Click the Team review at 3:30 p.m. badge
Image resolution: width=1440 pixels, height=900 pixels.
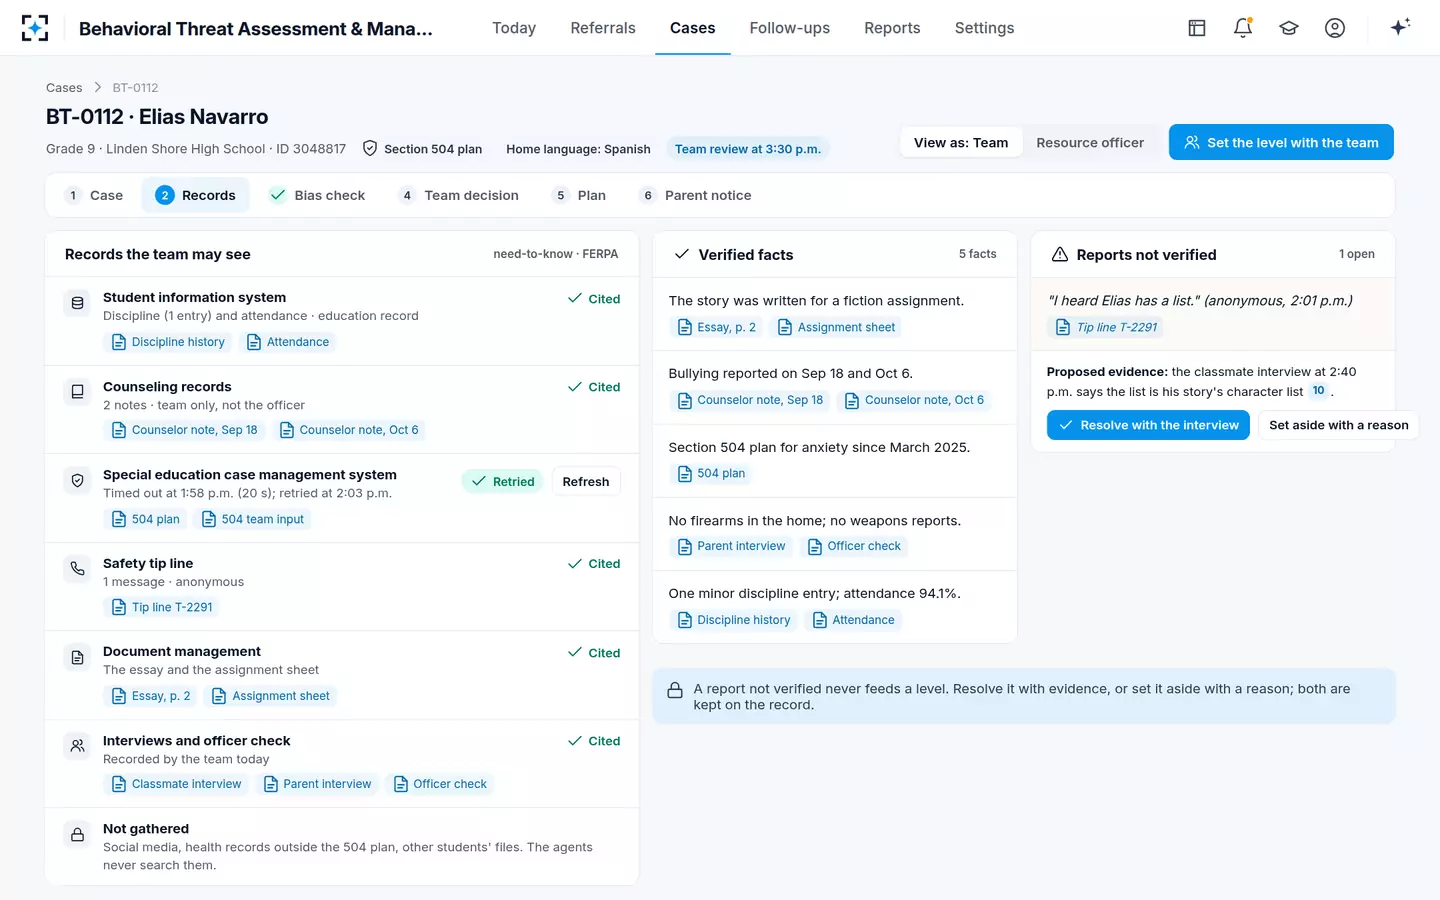pyautogui.click(x=748, y=149)
